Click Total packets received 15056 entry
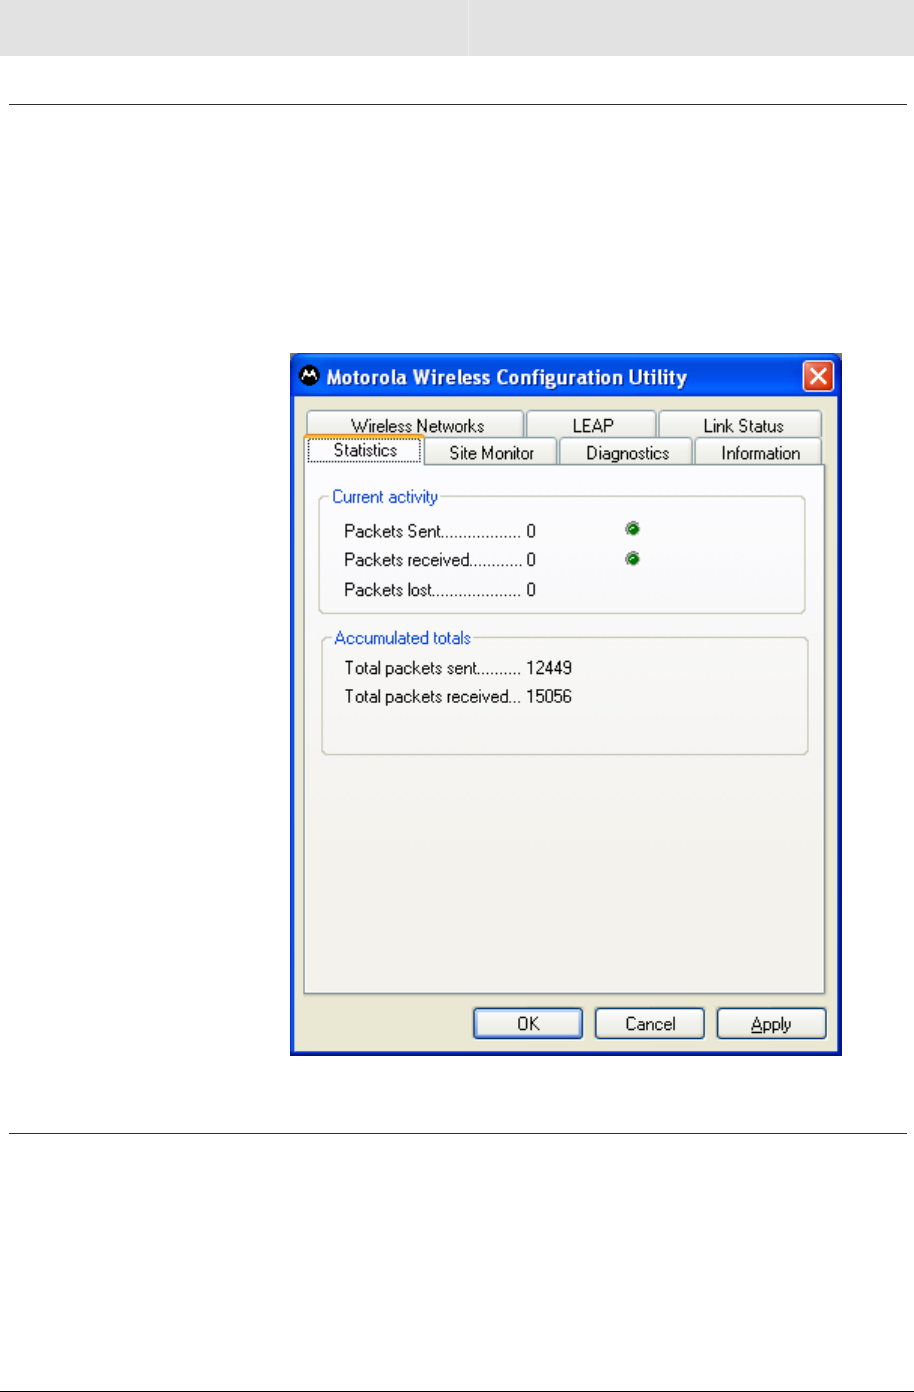 [x=458, y=697]
